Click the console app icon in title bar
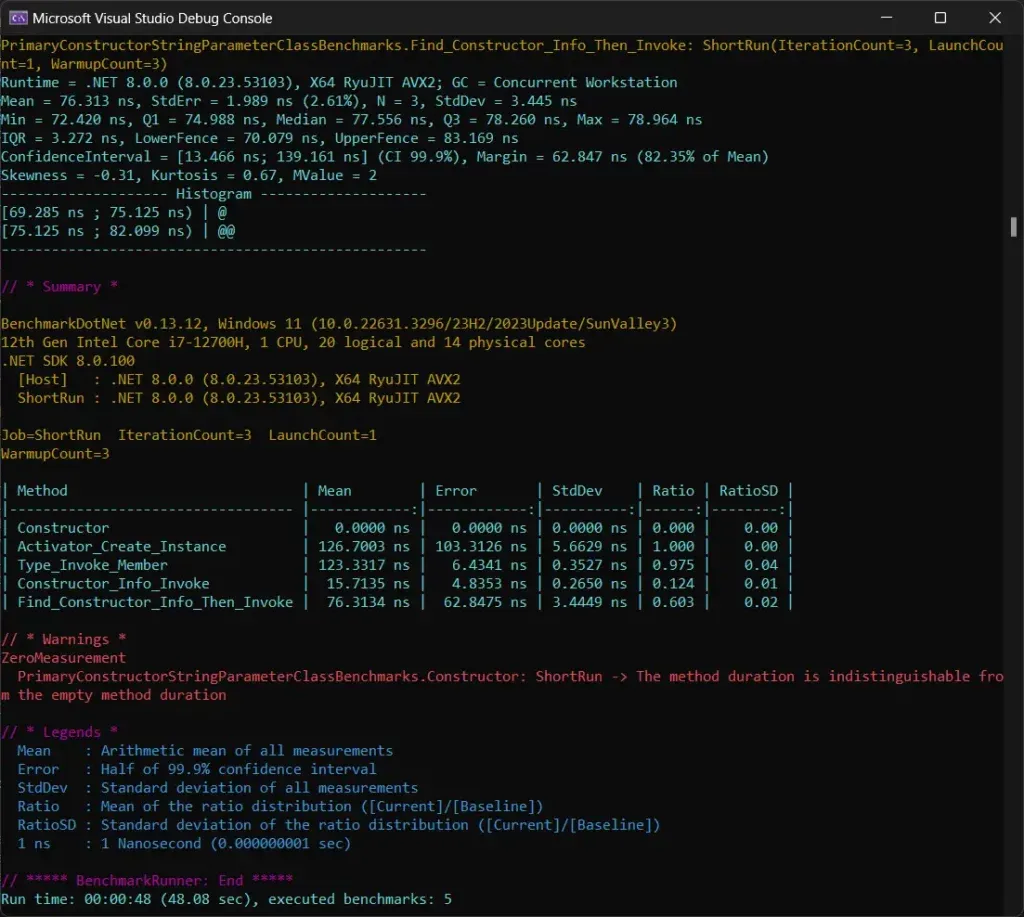 point(18,18)
